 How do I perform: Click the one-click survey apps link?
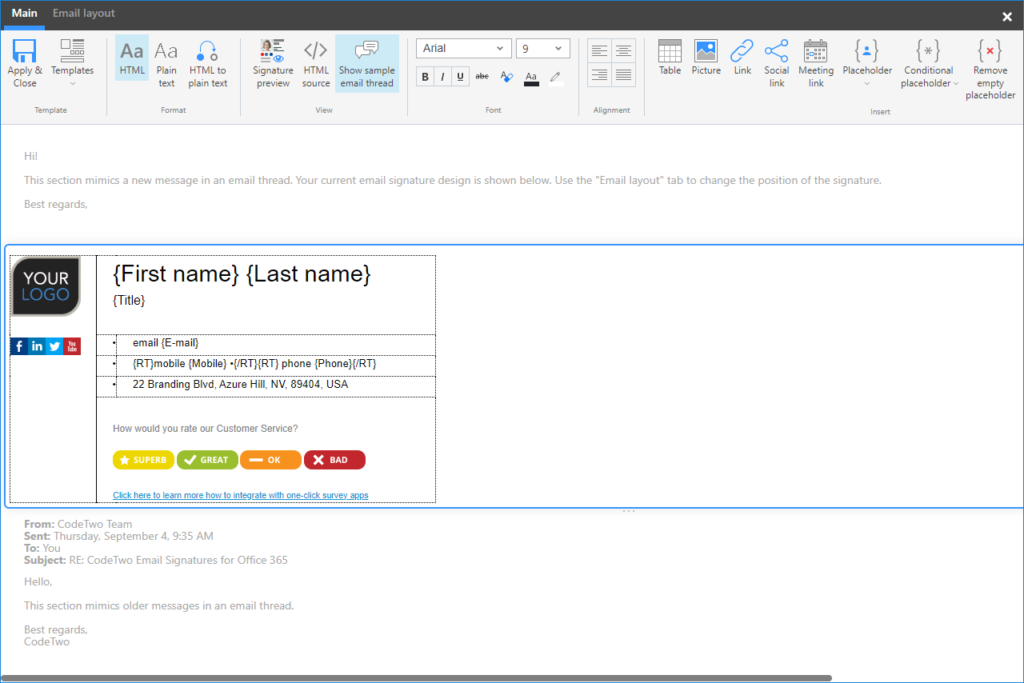240,495
